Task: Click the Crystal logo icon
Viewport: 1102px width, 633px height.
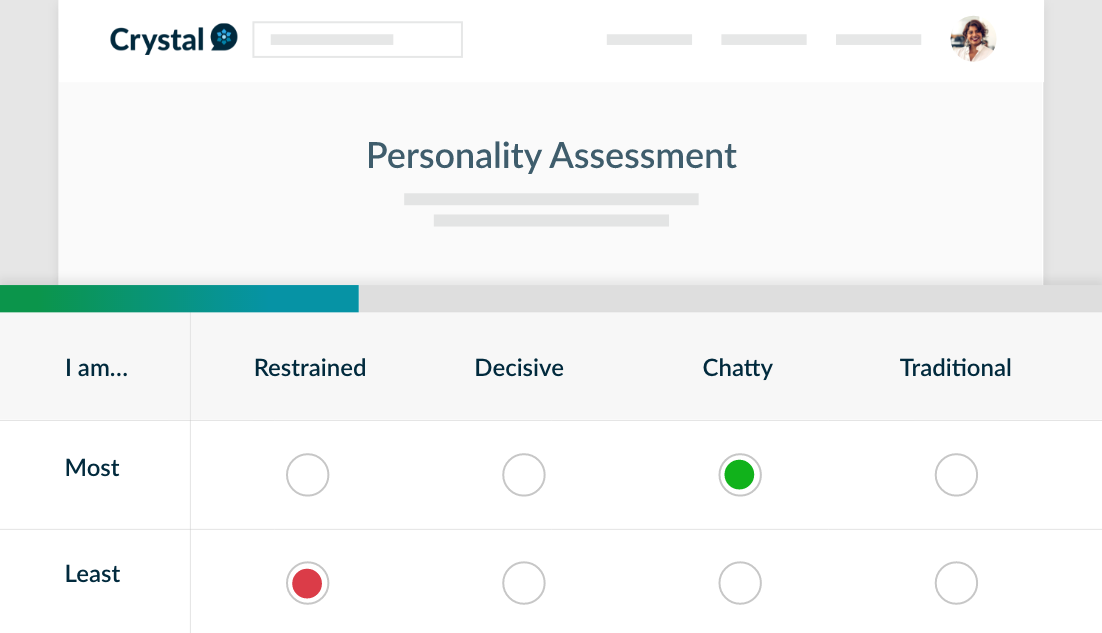Action: pos(225,39)
